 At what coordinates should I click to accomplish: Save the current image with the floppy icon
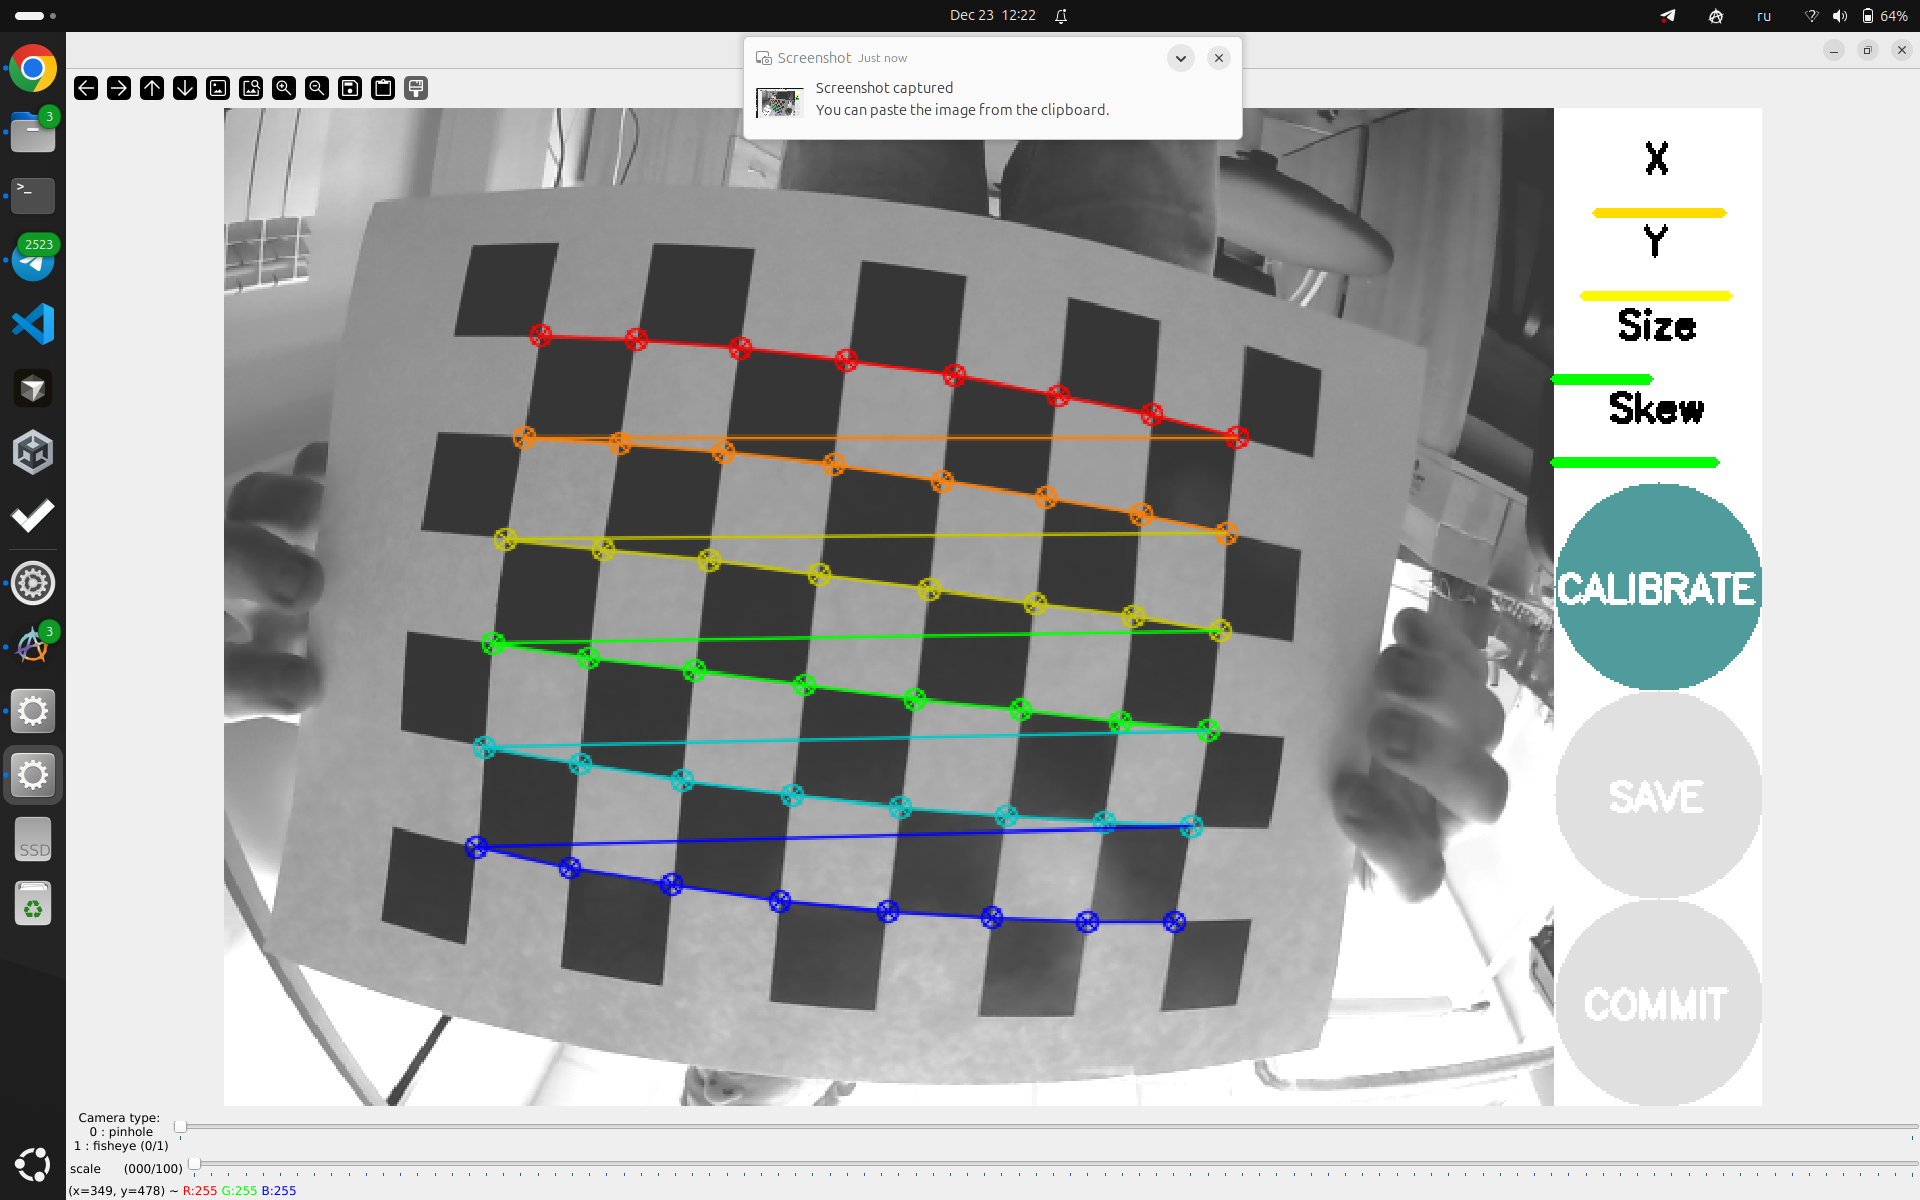(349, 88)
